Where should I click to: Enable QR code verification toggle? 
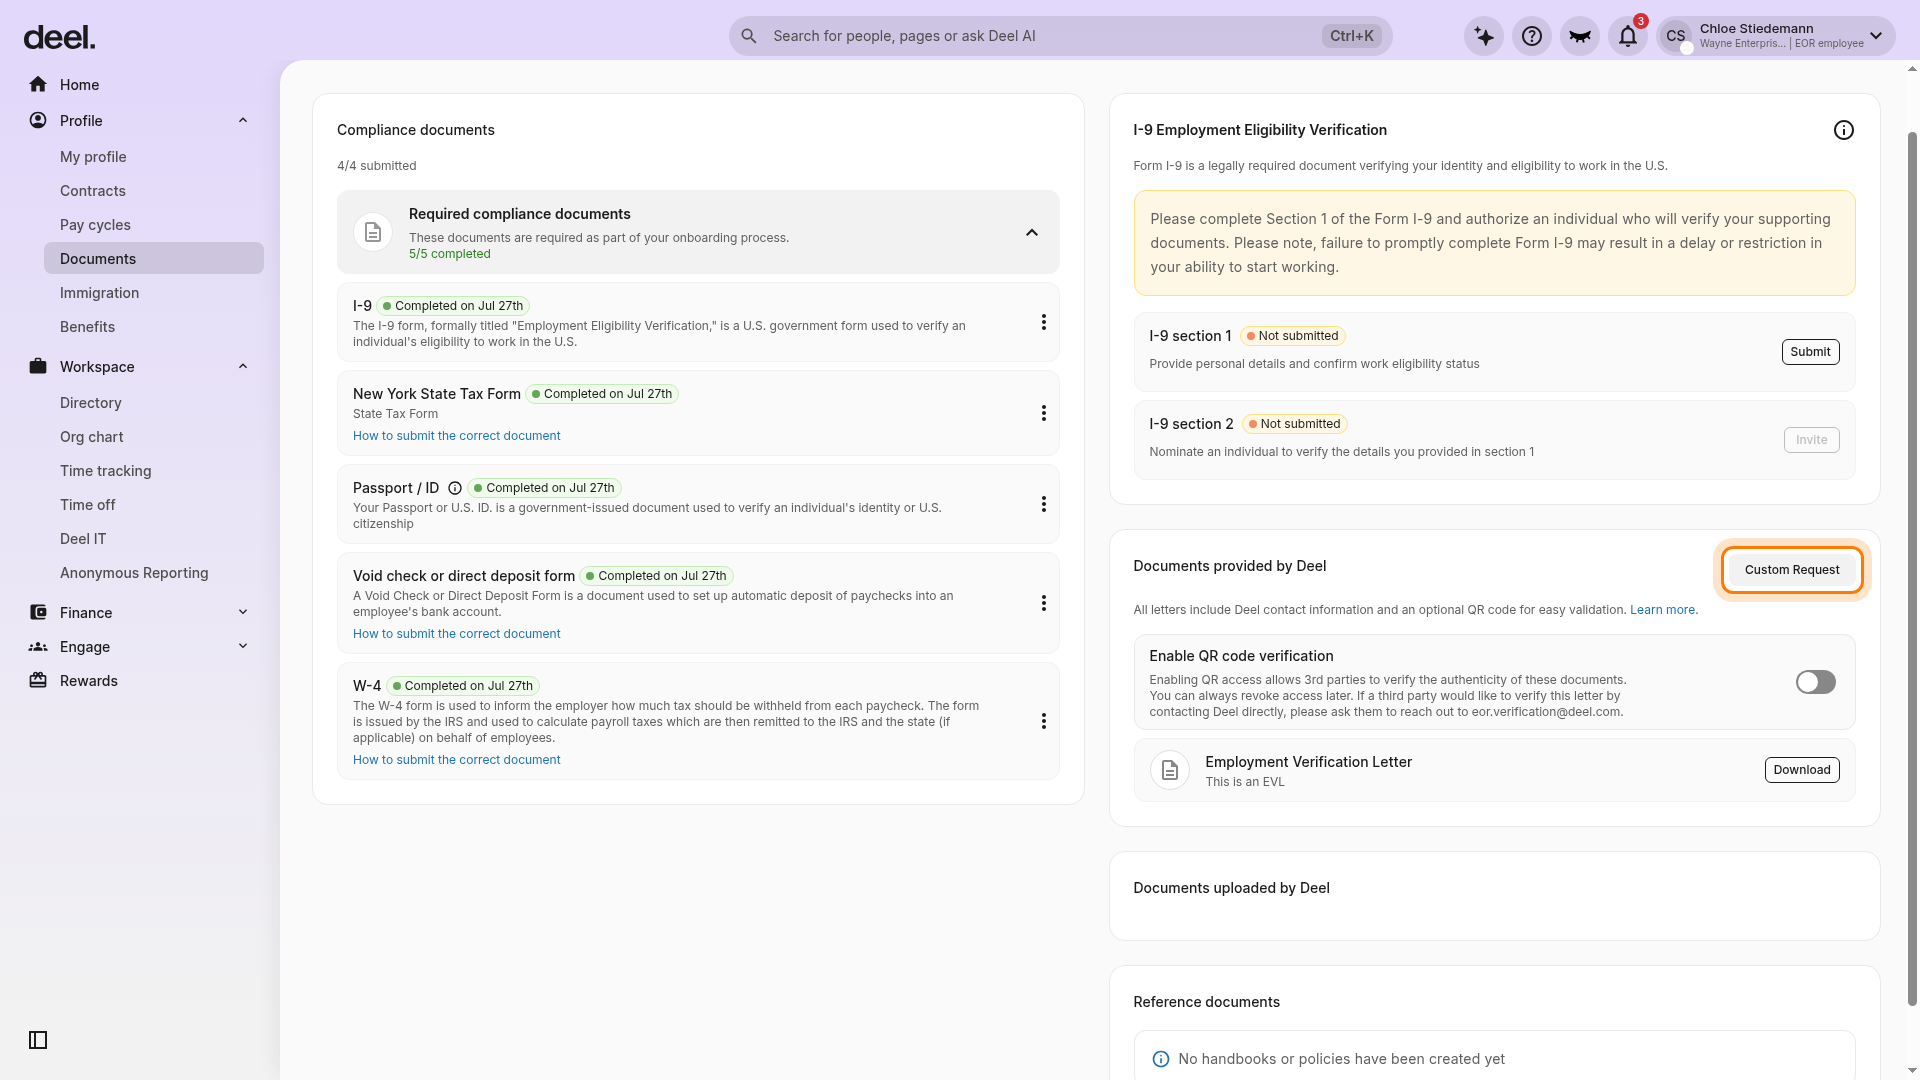tap(1816, 682)
